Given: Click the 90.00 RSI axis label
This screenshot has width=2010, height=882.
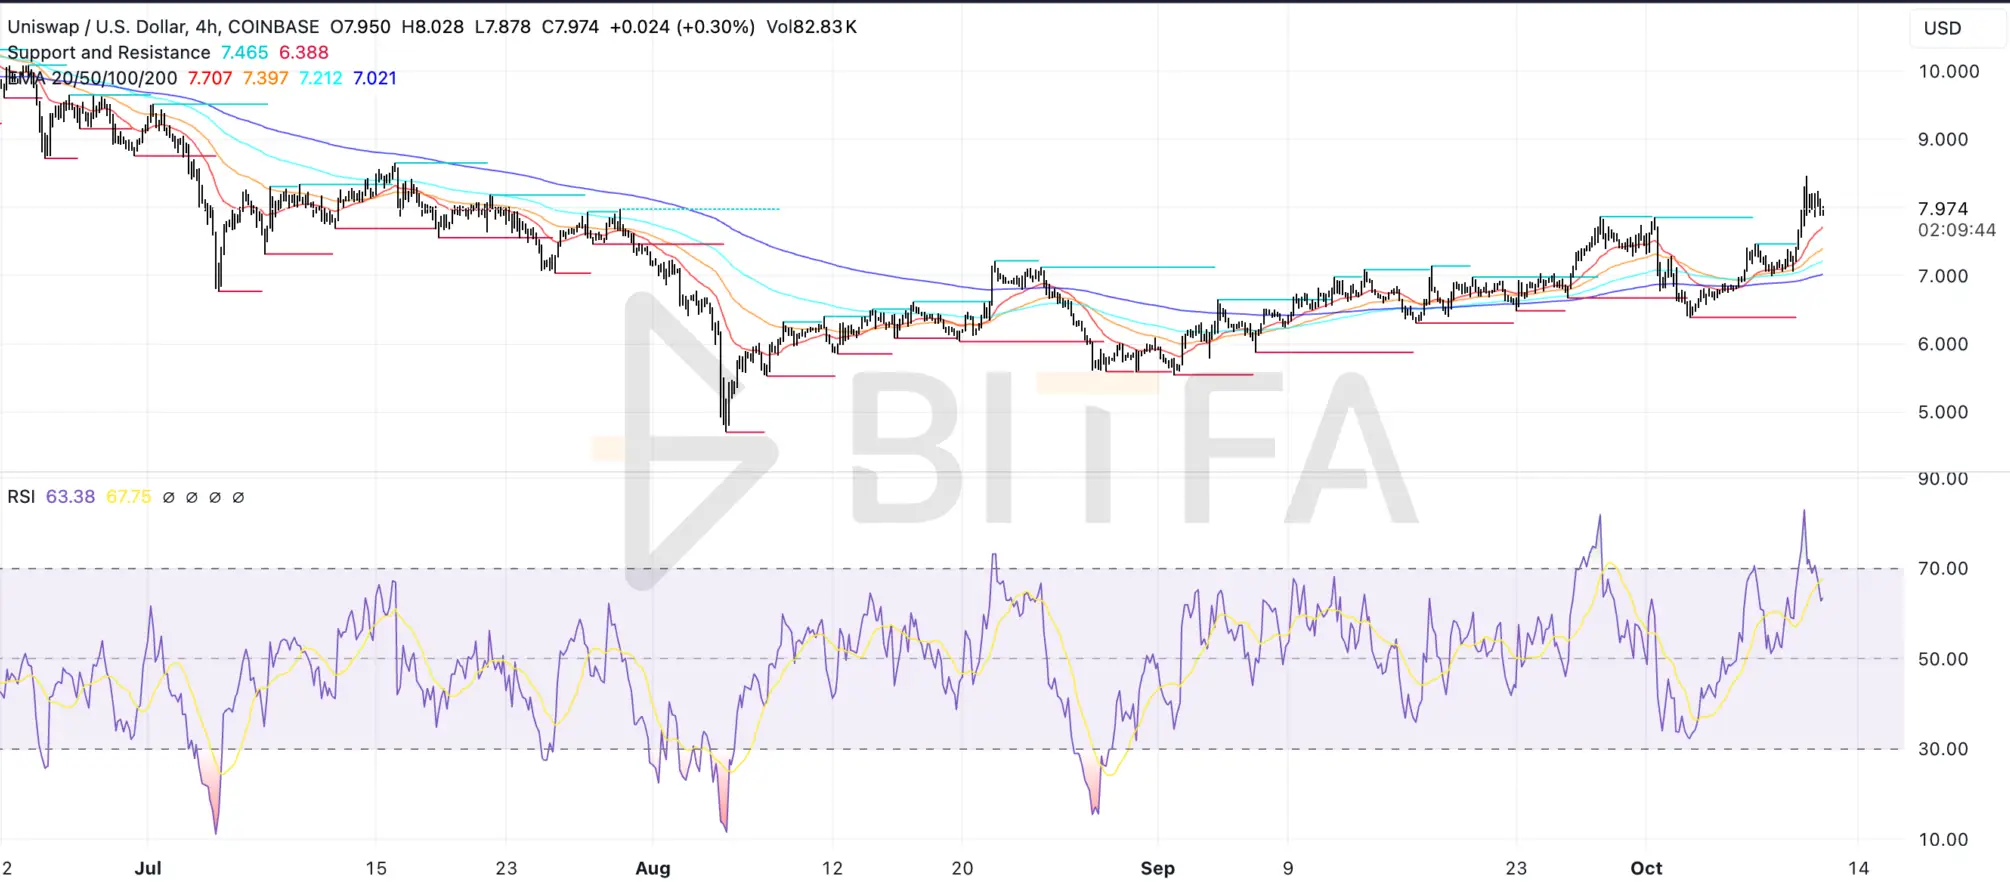Looking at the screenshot, I should 1943,479.
